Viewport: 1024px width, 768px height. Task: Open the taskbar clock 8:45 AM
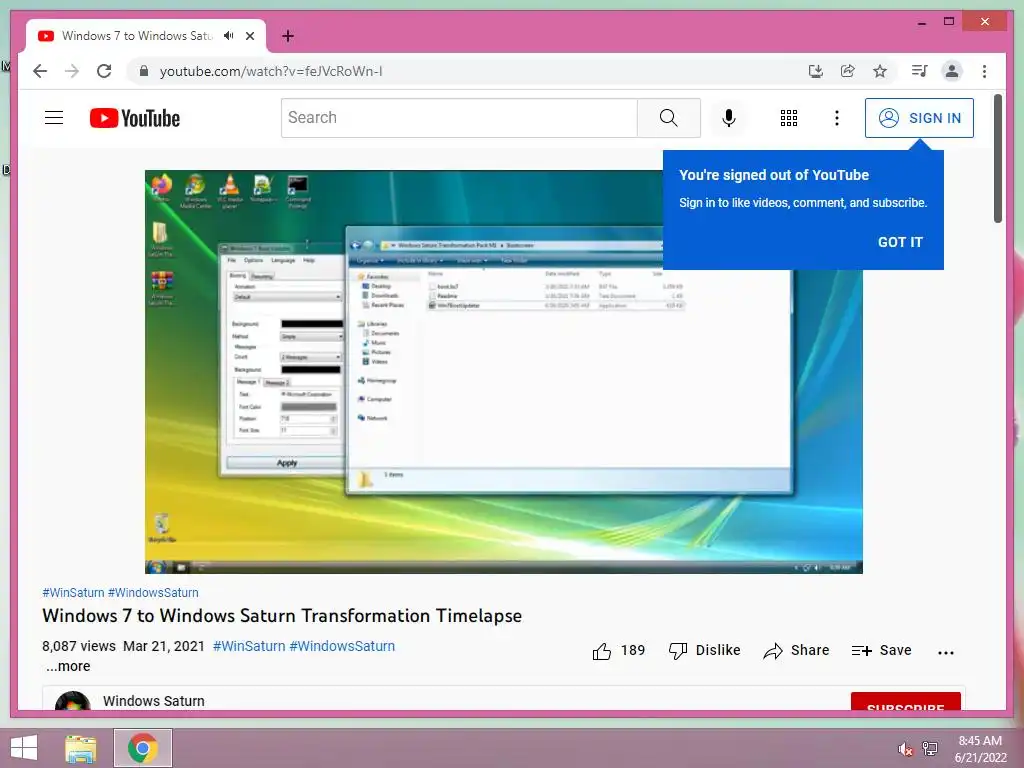pos(980,741)
